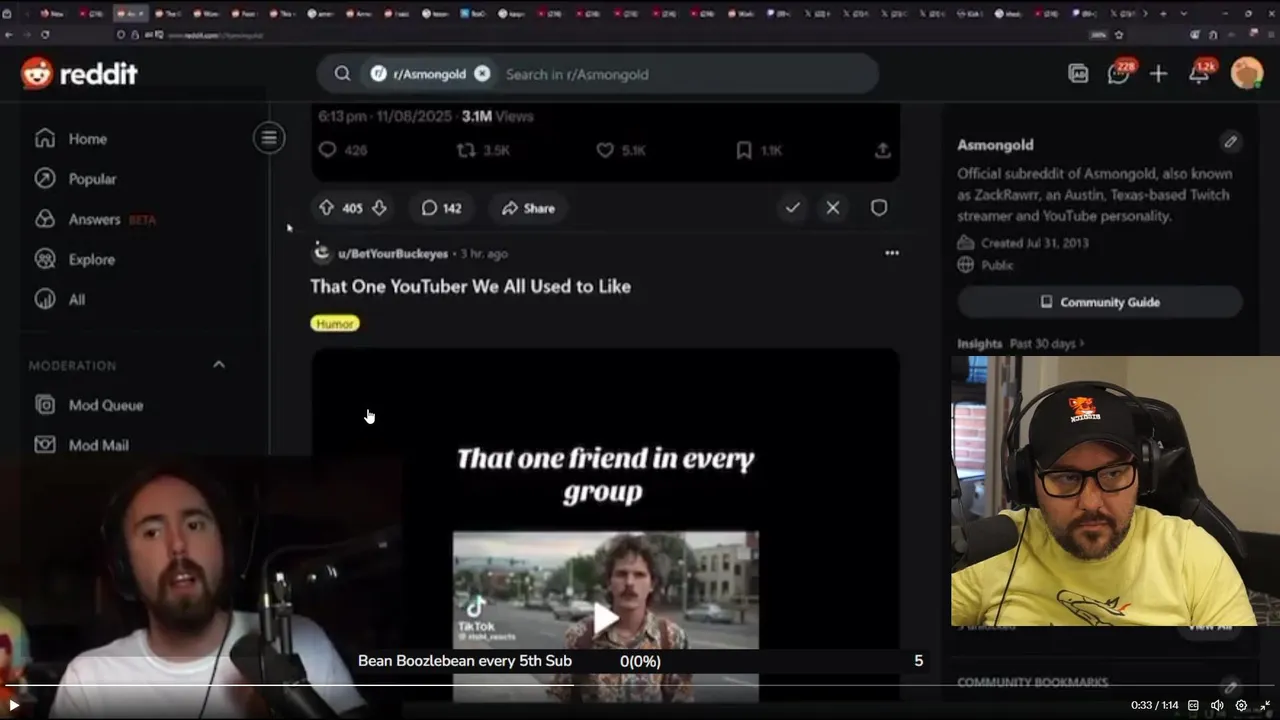This screenshot has width=1280, height=720.
Task: Open That One YouTuber We All Used to Like
Action: click(x=470, y=286)
